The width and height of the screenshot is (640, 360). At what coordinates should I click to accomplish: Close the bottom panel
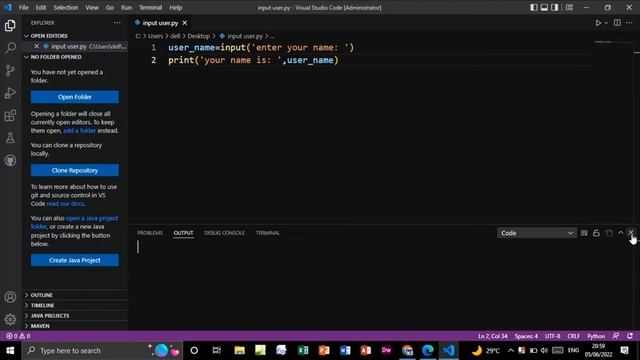tap(631, 233)
